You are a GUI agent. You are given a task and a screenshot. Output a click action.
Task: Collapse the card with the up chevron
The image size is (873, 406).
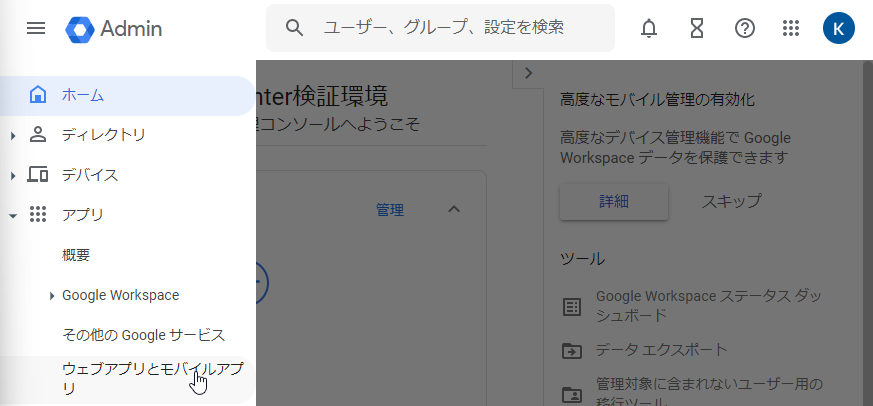[454, 209]
